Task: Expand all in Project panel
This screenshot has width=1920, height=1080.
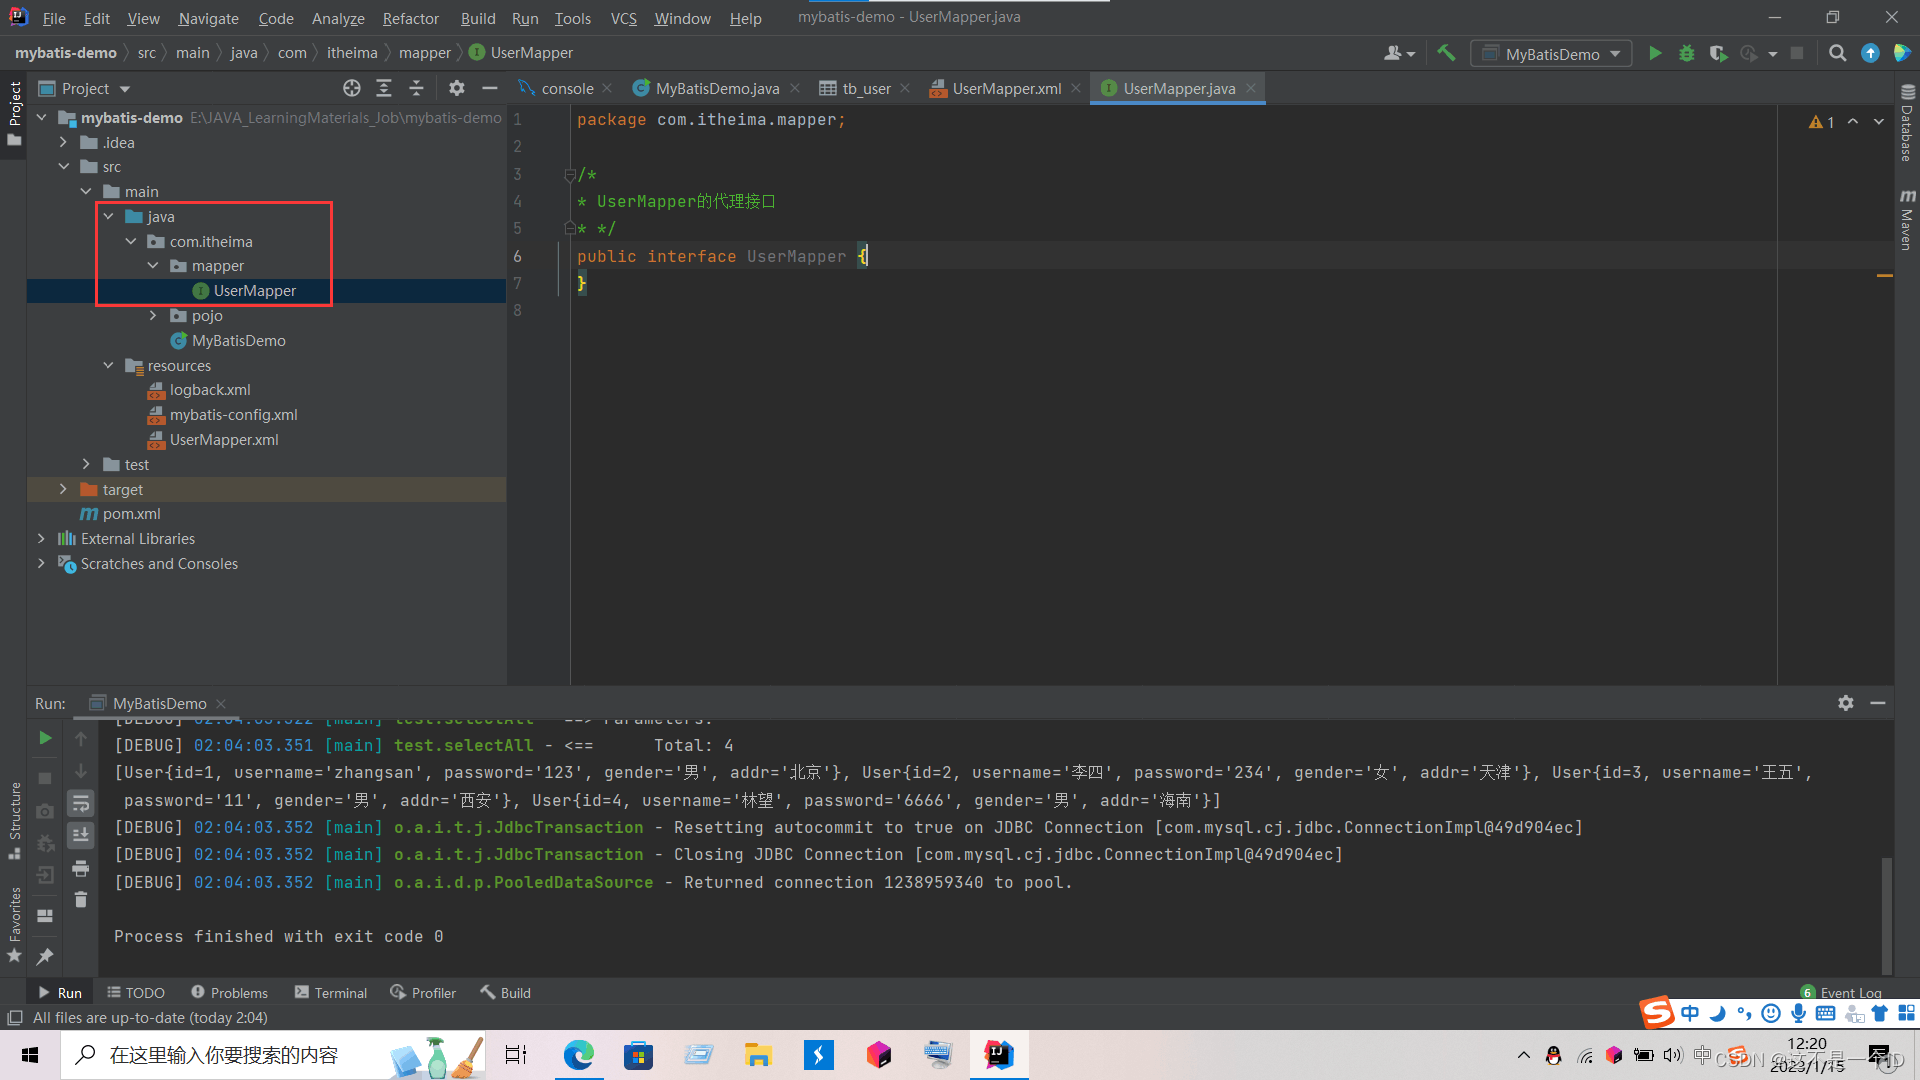Action: pos(384,88)
